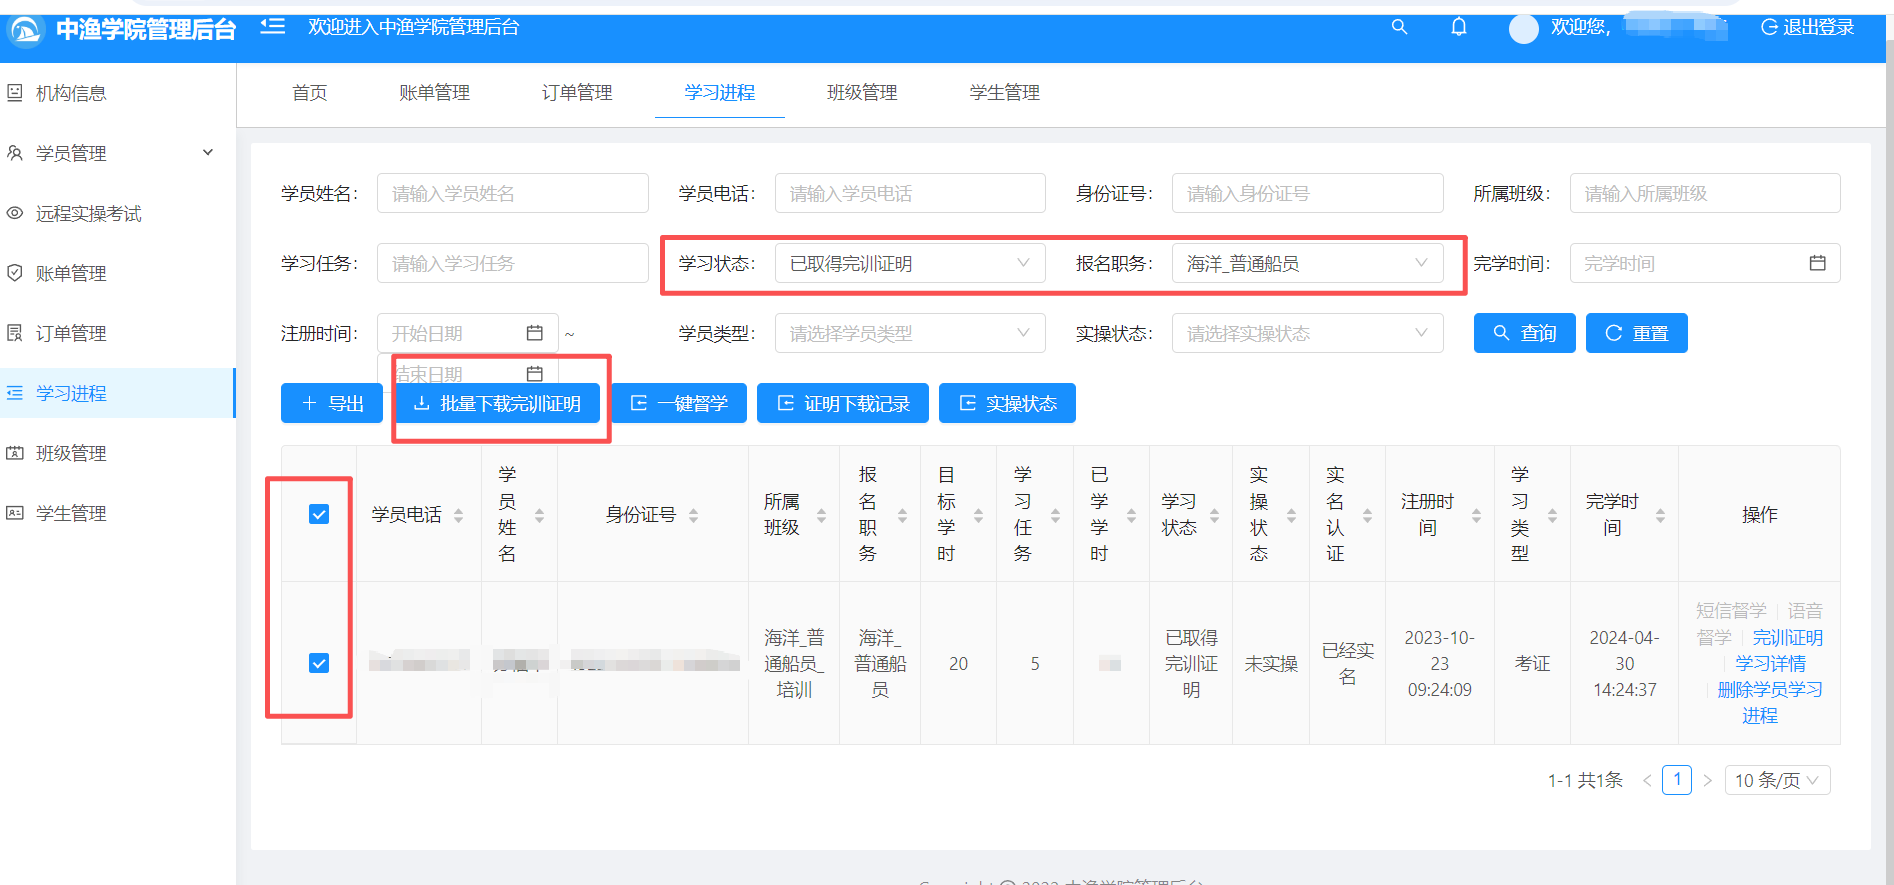Sort by 所属班级 column
Image resolution: width=1894 pixels, height=885 pixels.
point(822,515)
